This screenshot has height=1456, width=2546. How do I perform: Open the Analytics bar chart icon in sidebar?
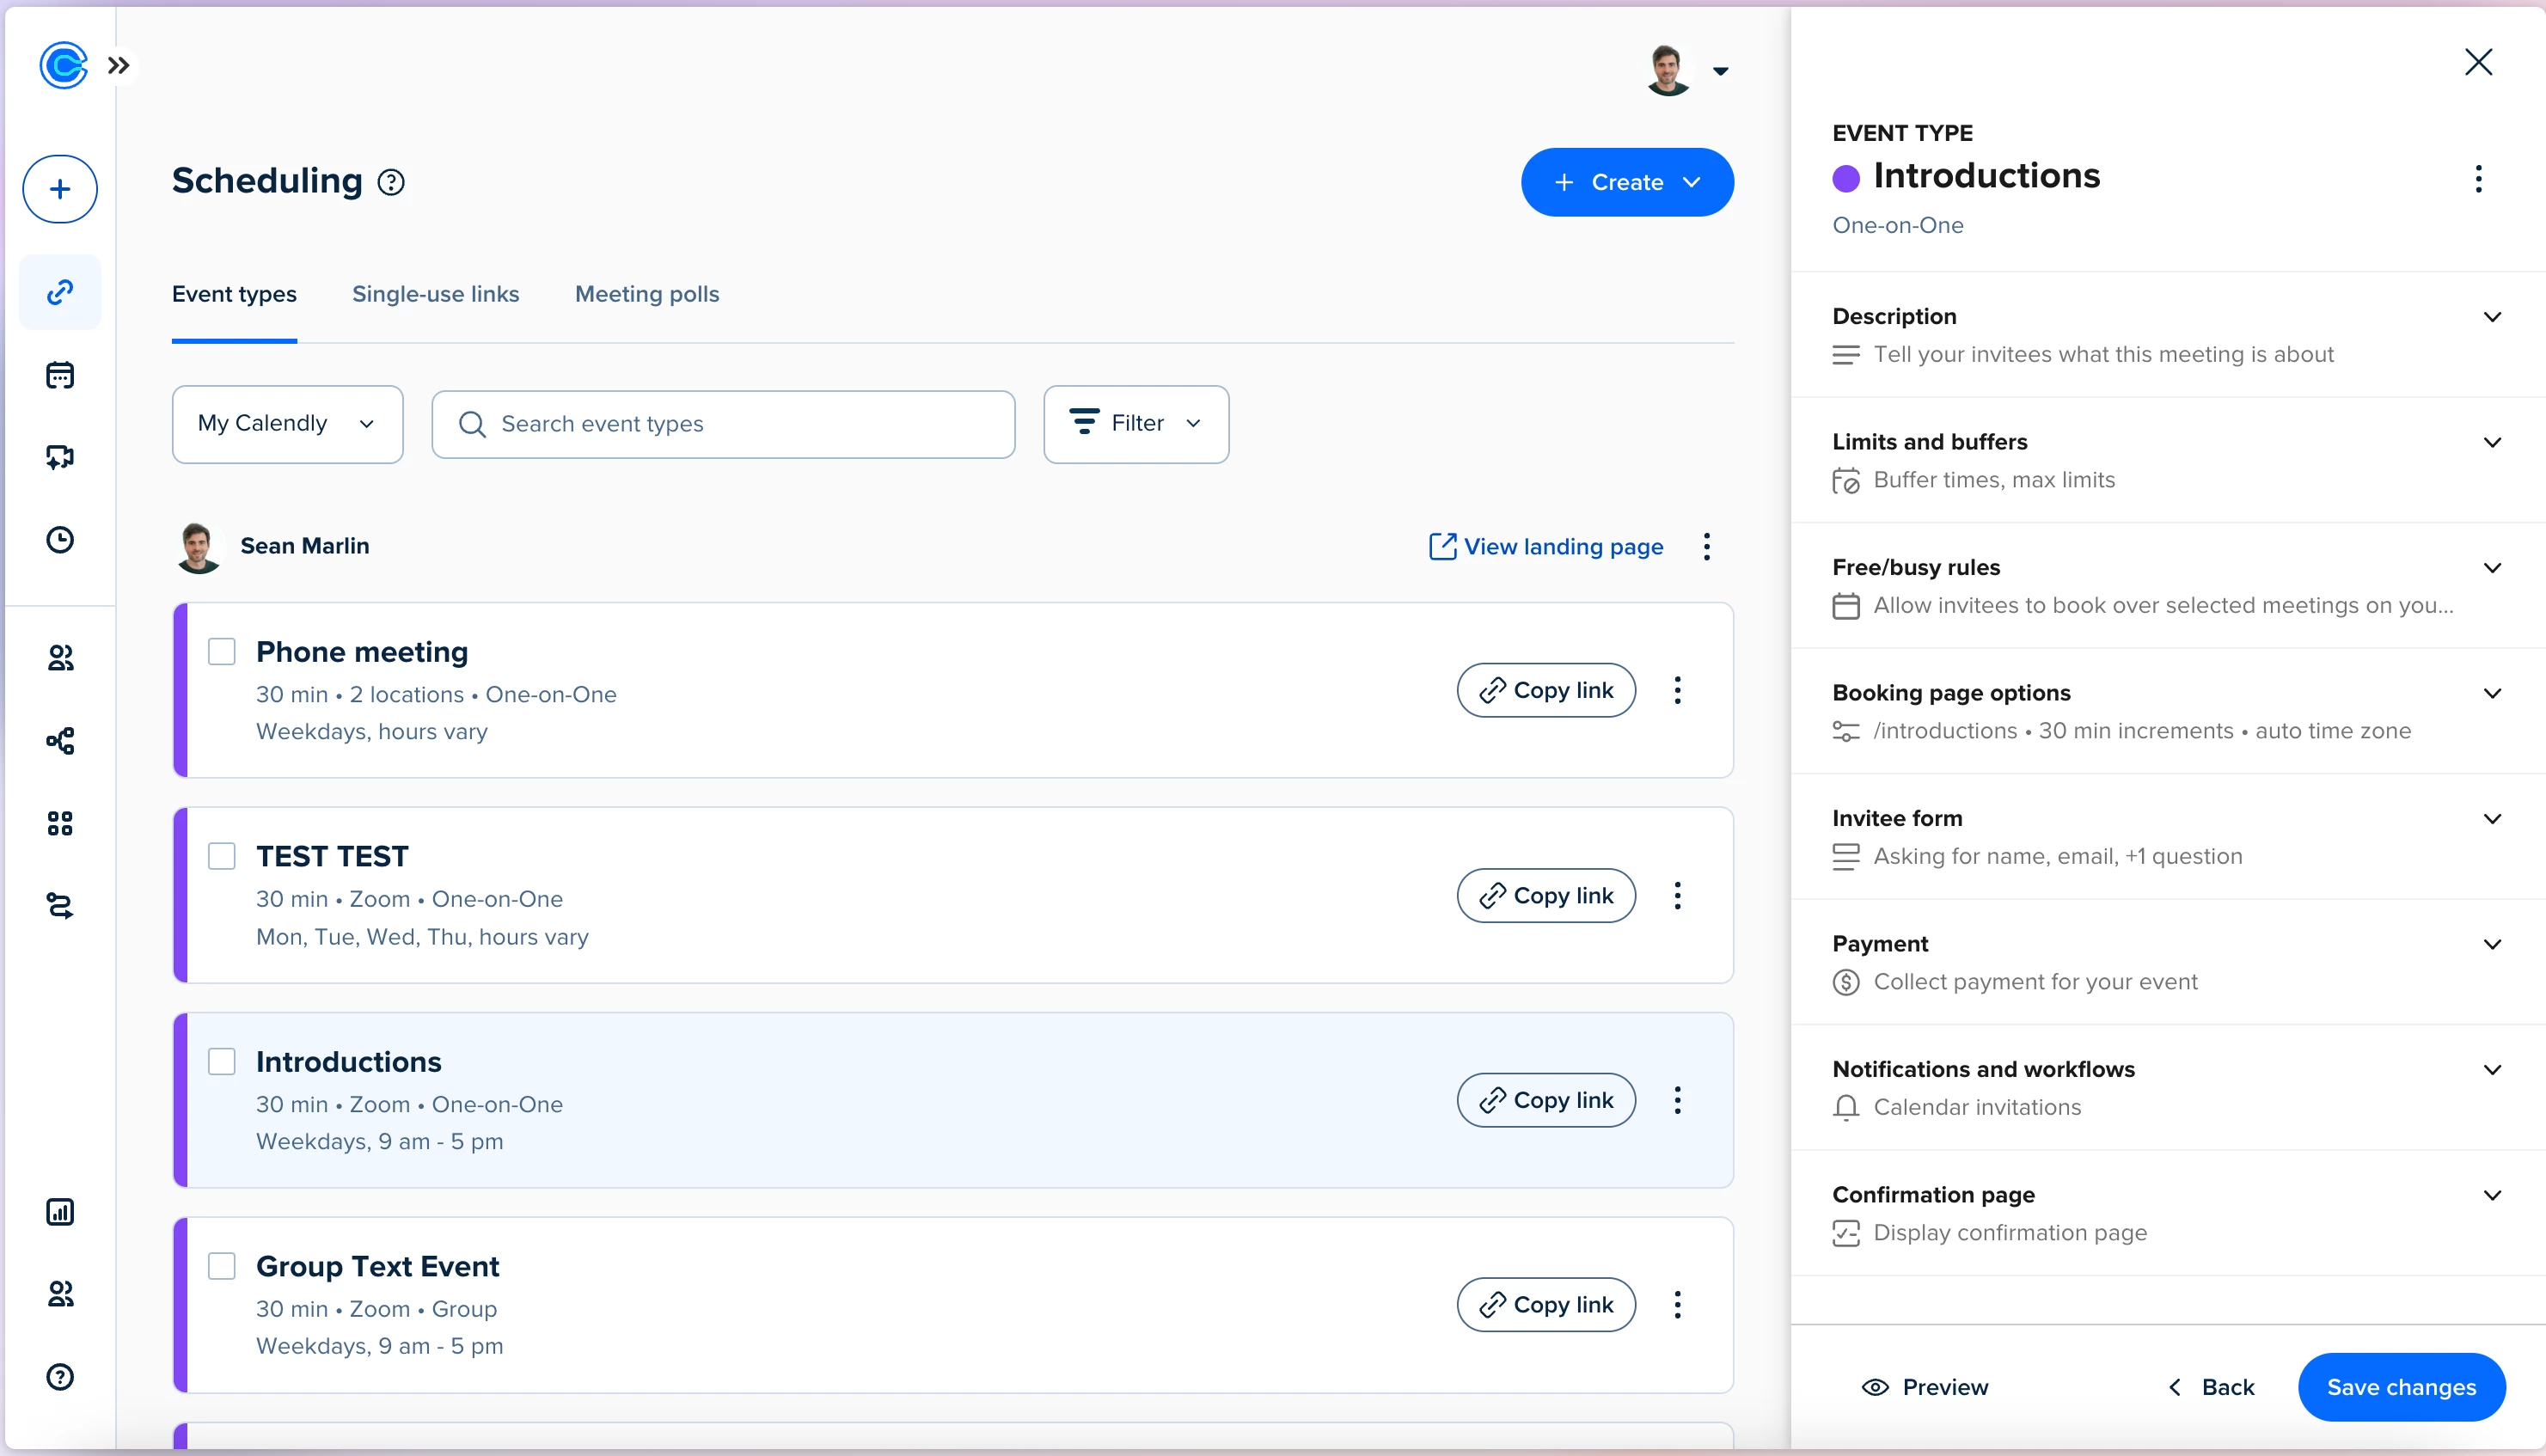coord(60,1212)
